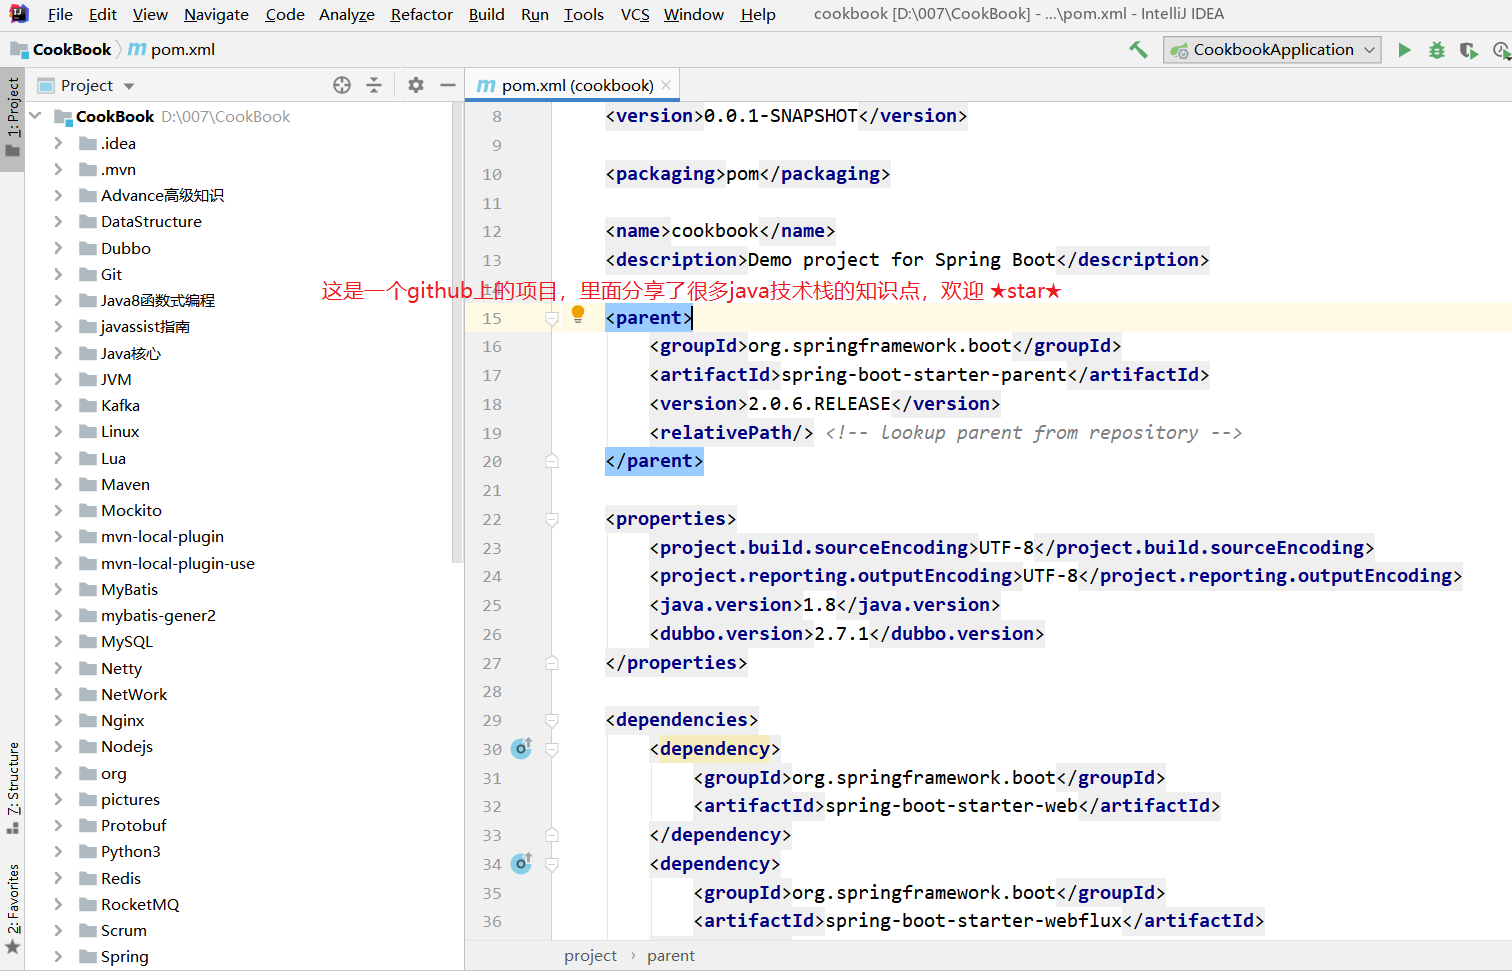Open the CookbookApplication run configuration dropdown

tap(1272, 50)
